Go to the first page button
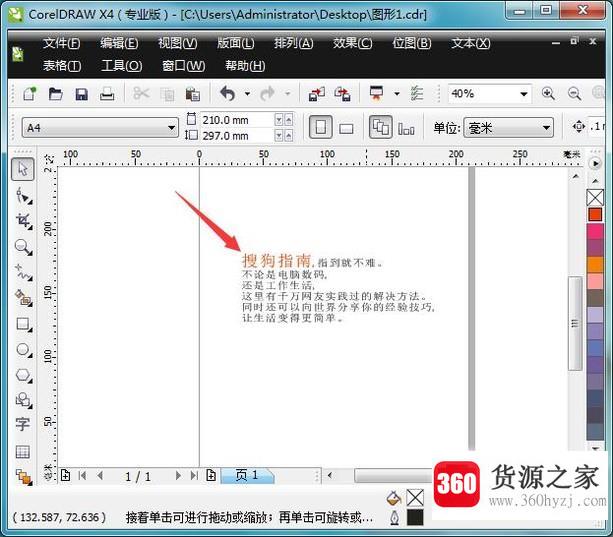Screen dimensions: 613x537 click(82, 476)
